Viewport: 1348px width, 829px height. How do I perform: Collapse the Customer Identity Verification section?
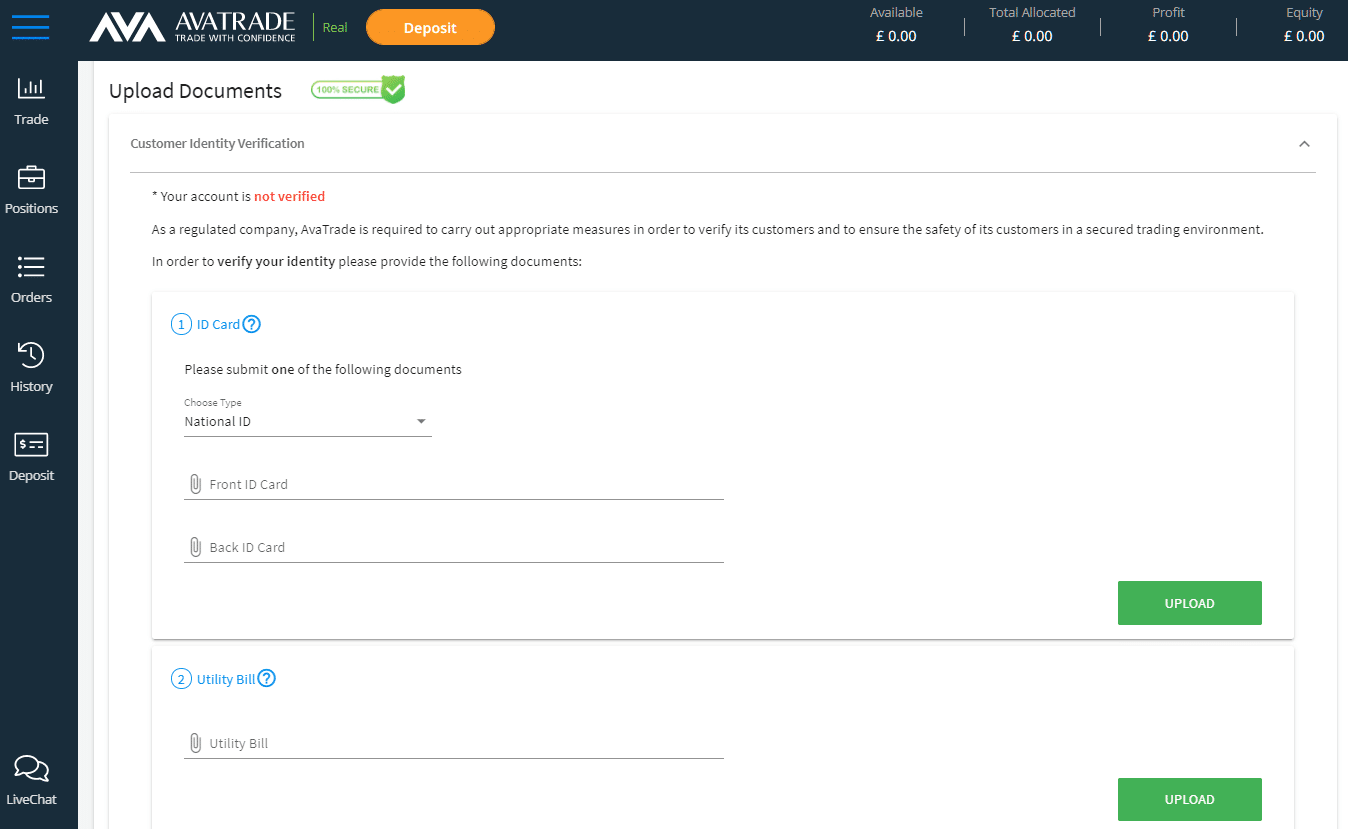pyautogui.click(x=1304, y=143)
